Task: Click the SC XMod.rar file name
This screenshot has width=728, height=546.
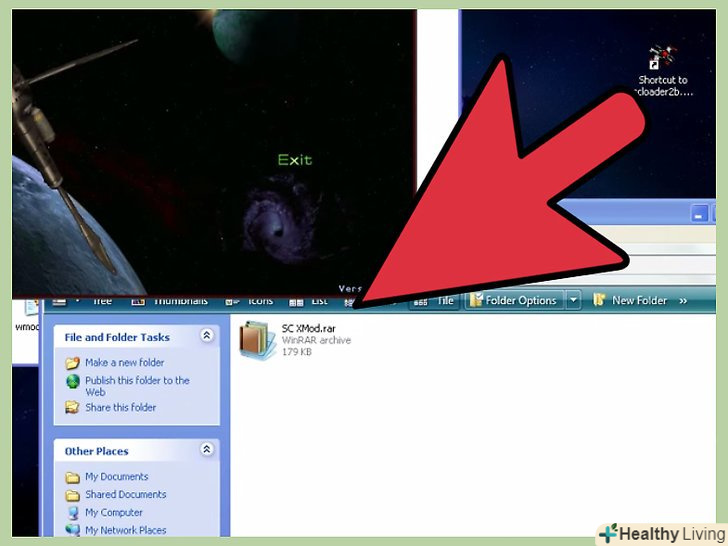Action: [308, 328]
